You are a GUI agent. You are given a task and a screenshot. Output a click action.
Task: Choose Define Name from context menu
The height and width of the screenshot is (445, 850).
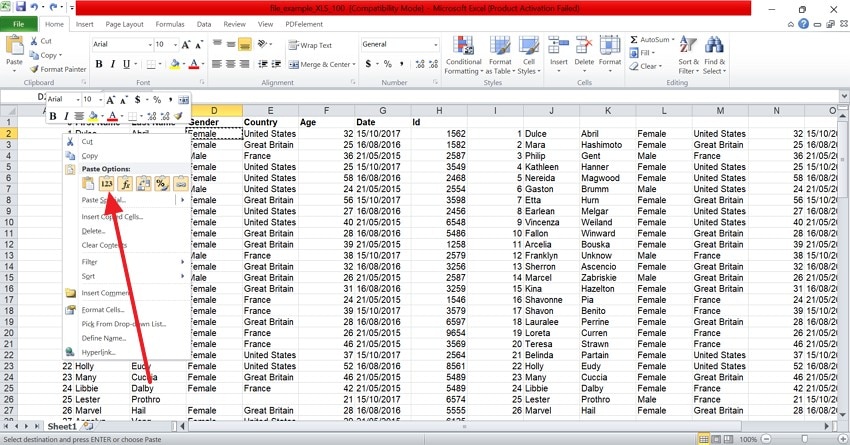point(104,338)
